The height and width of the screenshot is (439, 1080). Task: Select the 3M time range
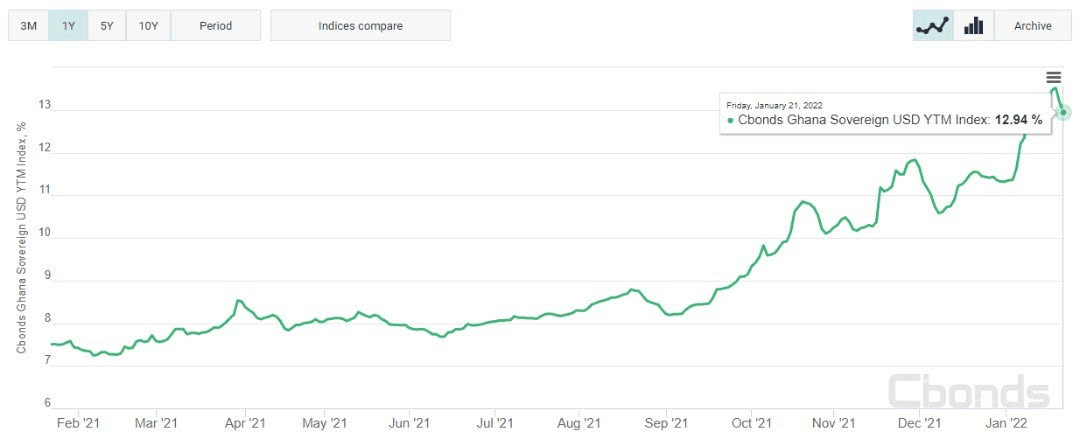[x=28, y=25]
